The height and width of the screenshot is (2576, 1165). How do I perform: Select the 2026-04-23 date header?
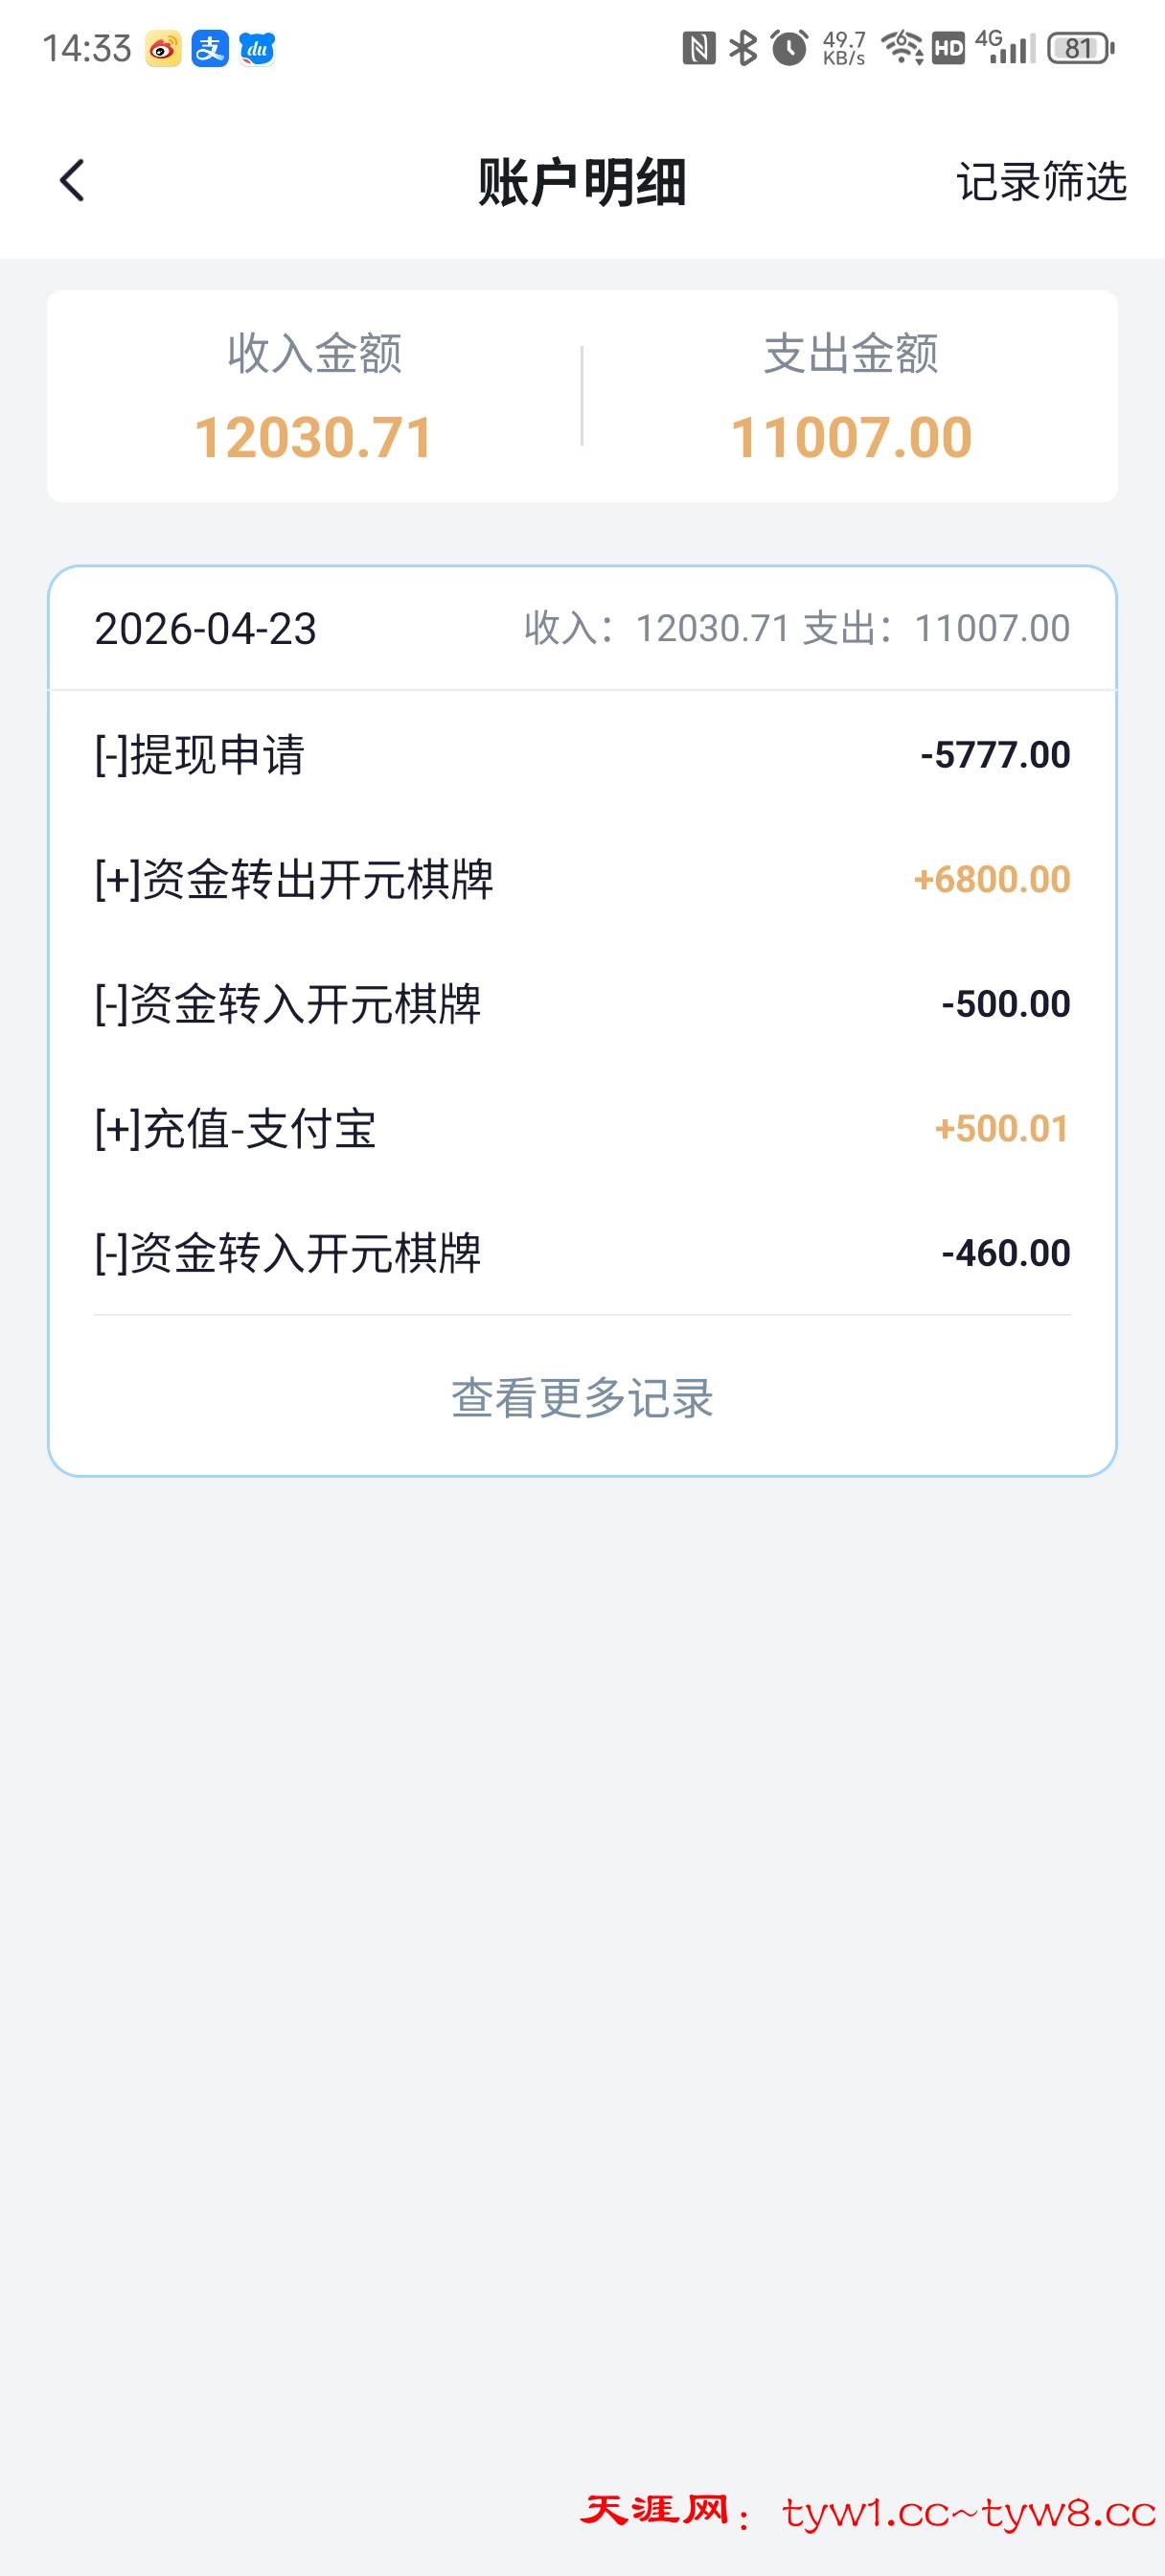[x=206, y=629]
